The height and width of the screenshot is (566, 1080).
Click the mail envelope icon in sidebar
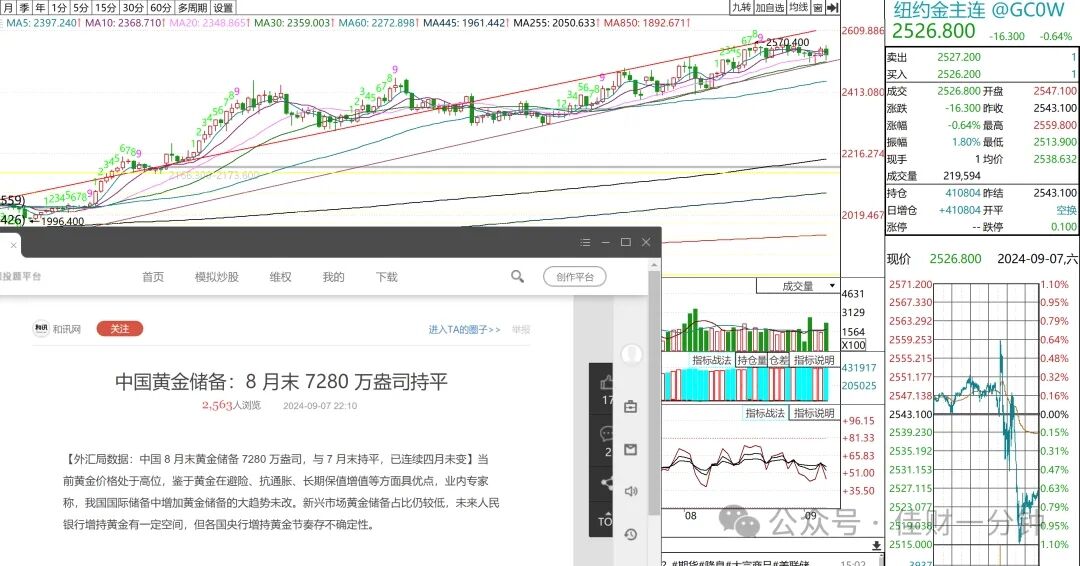(630, 450)
